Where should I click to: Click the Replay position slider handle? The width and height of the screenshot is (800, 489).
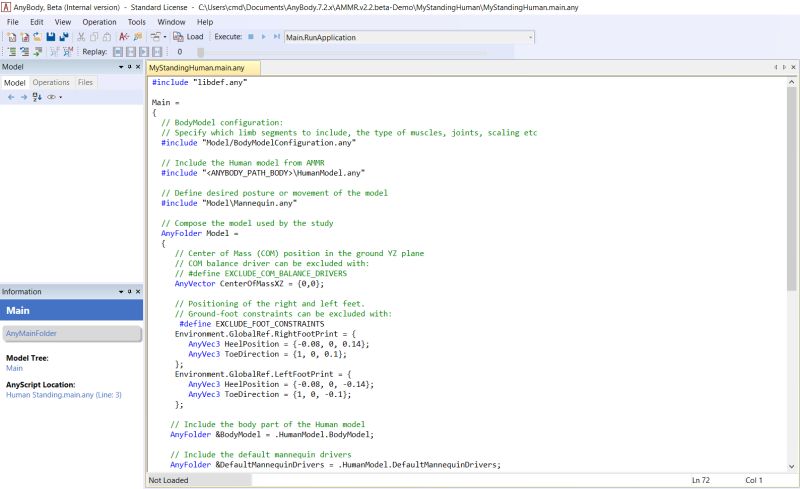(201, 52)
